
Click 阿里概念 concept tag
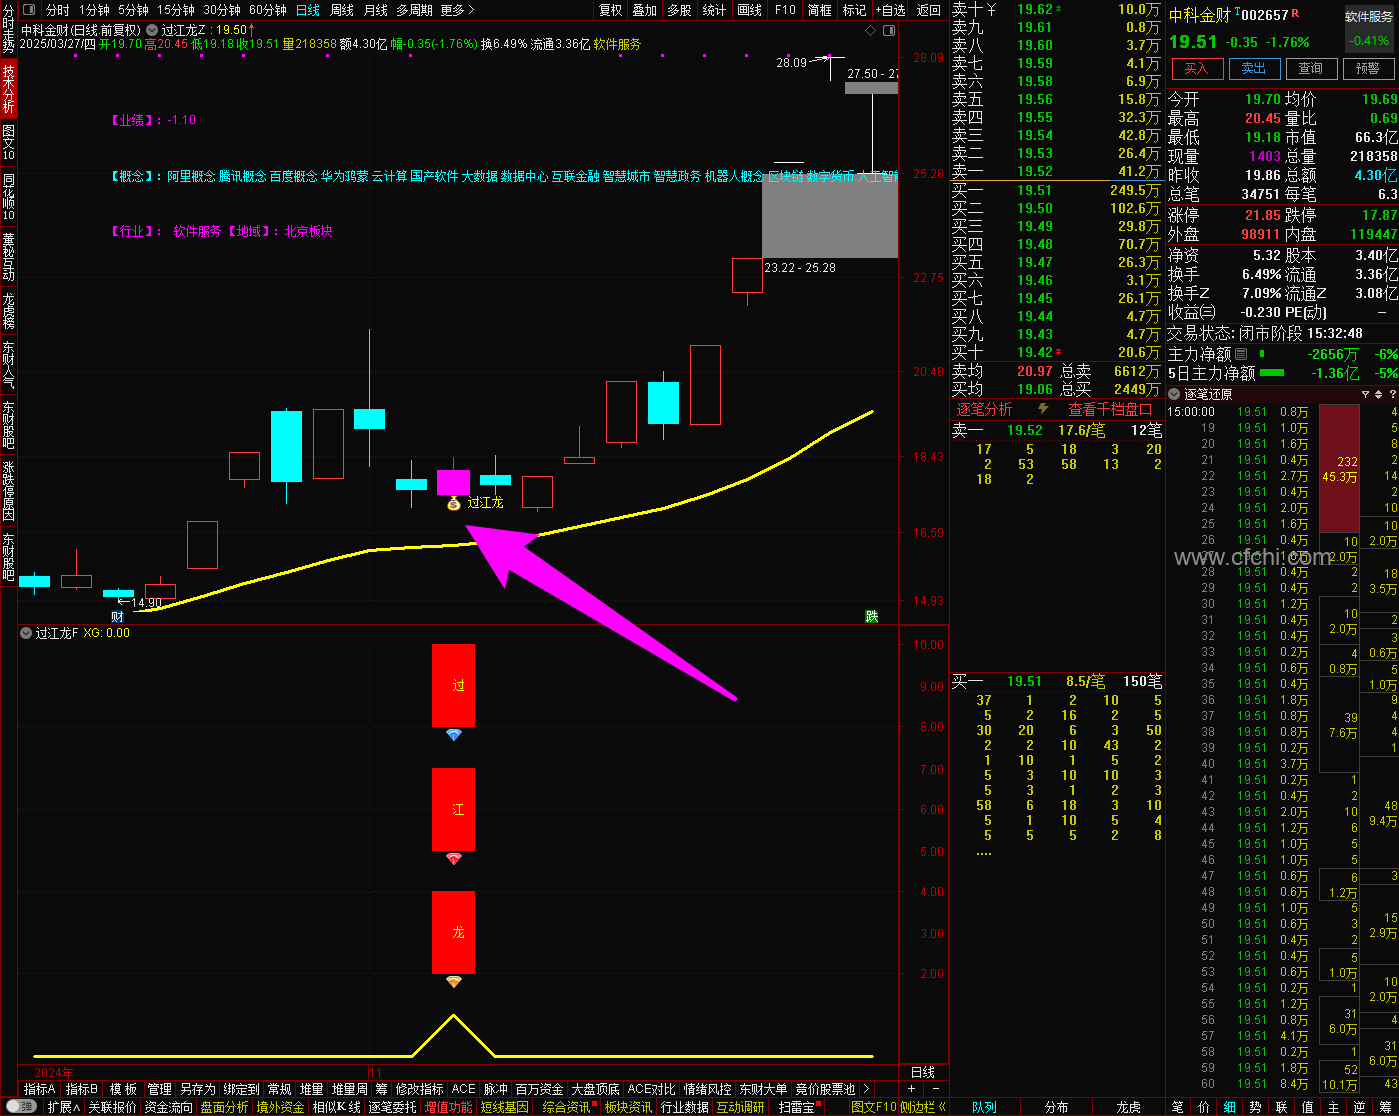(192, 176)
